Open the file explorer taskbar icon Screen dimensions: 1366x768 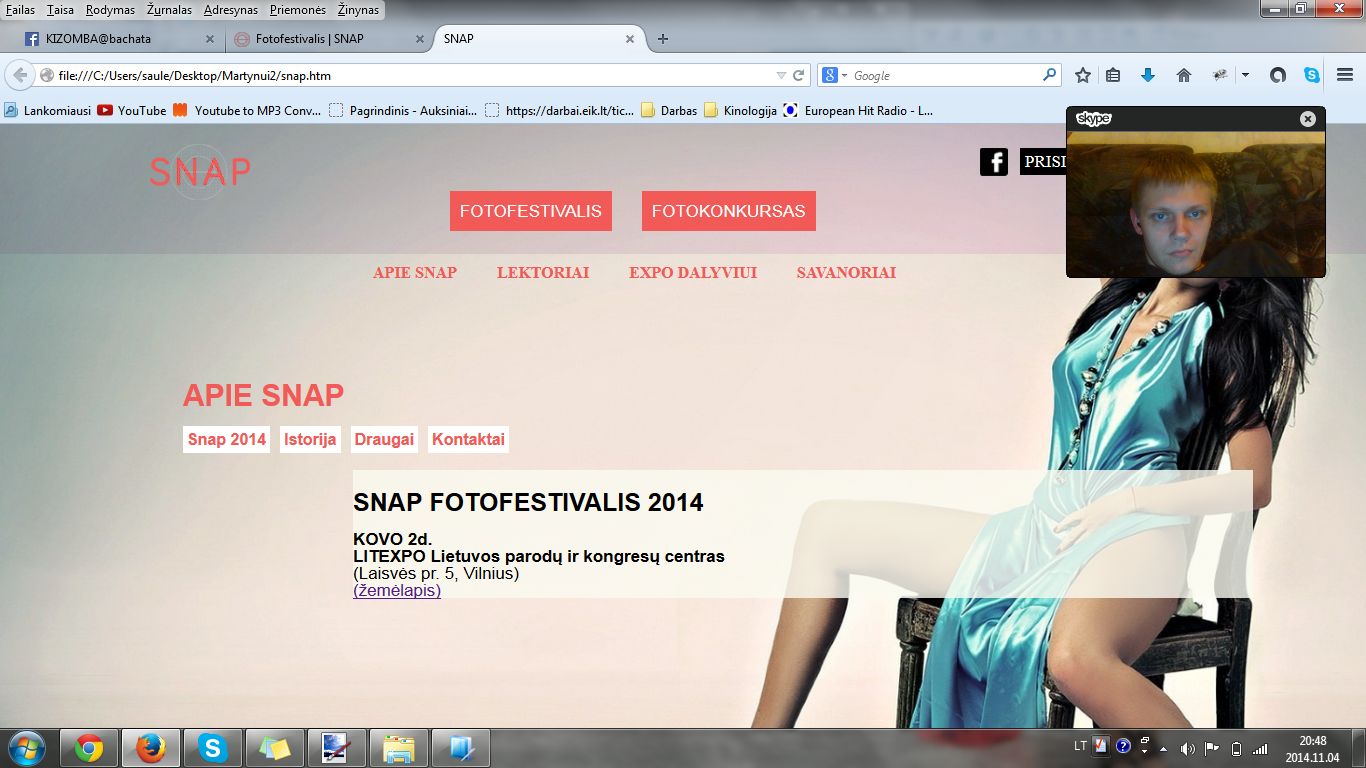[x=399, y=748]
